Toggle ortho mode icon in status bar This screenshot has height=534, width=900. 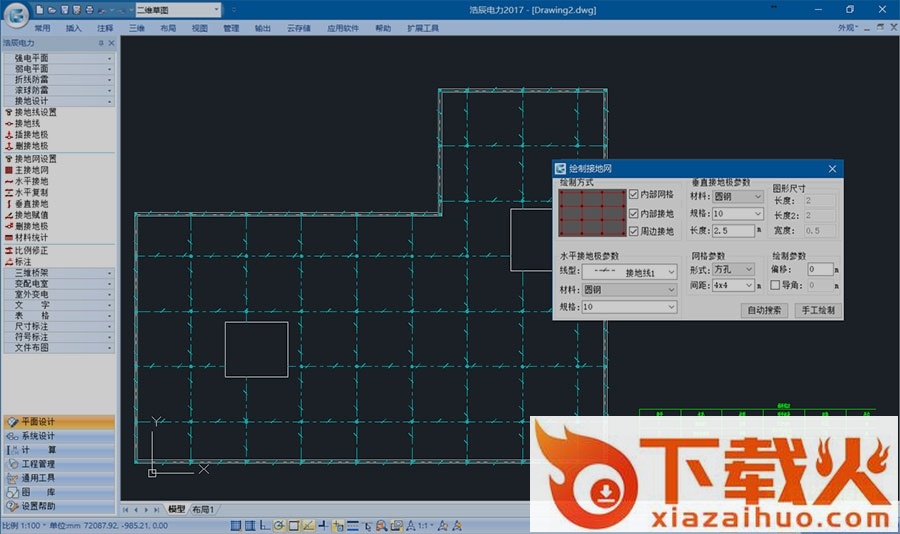pyautogui.click(x=265, y=525)
